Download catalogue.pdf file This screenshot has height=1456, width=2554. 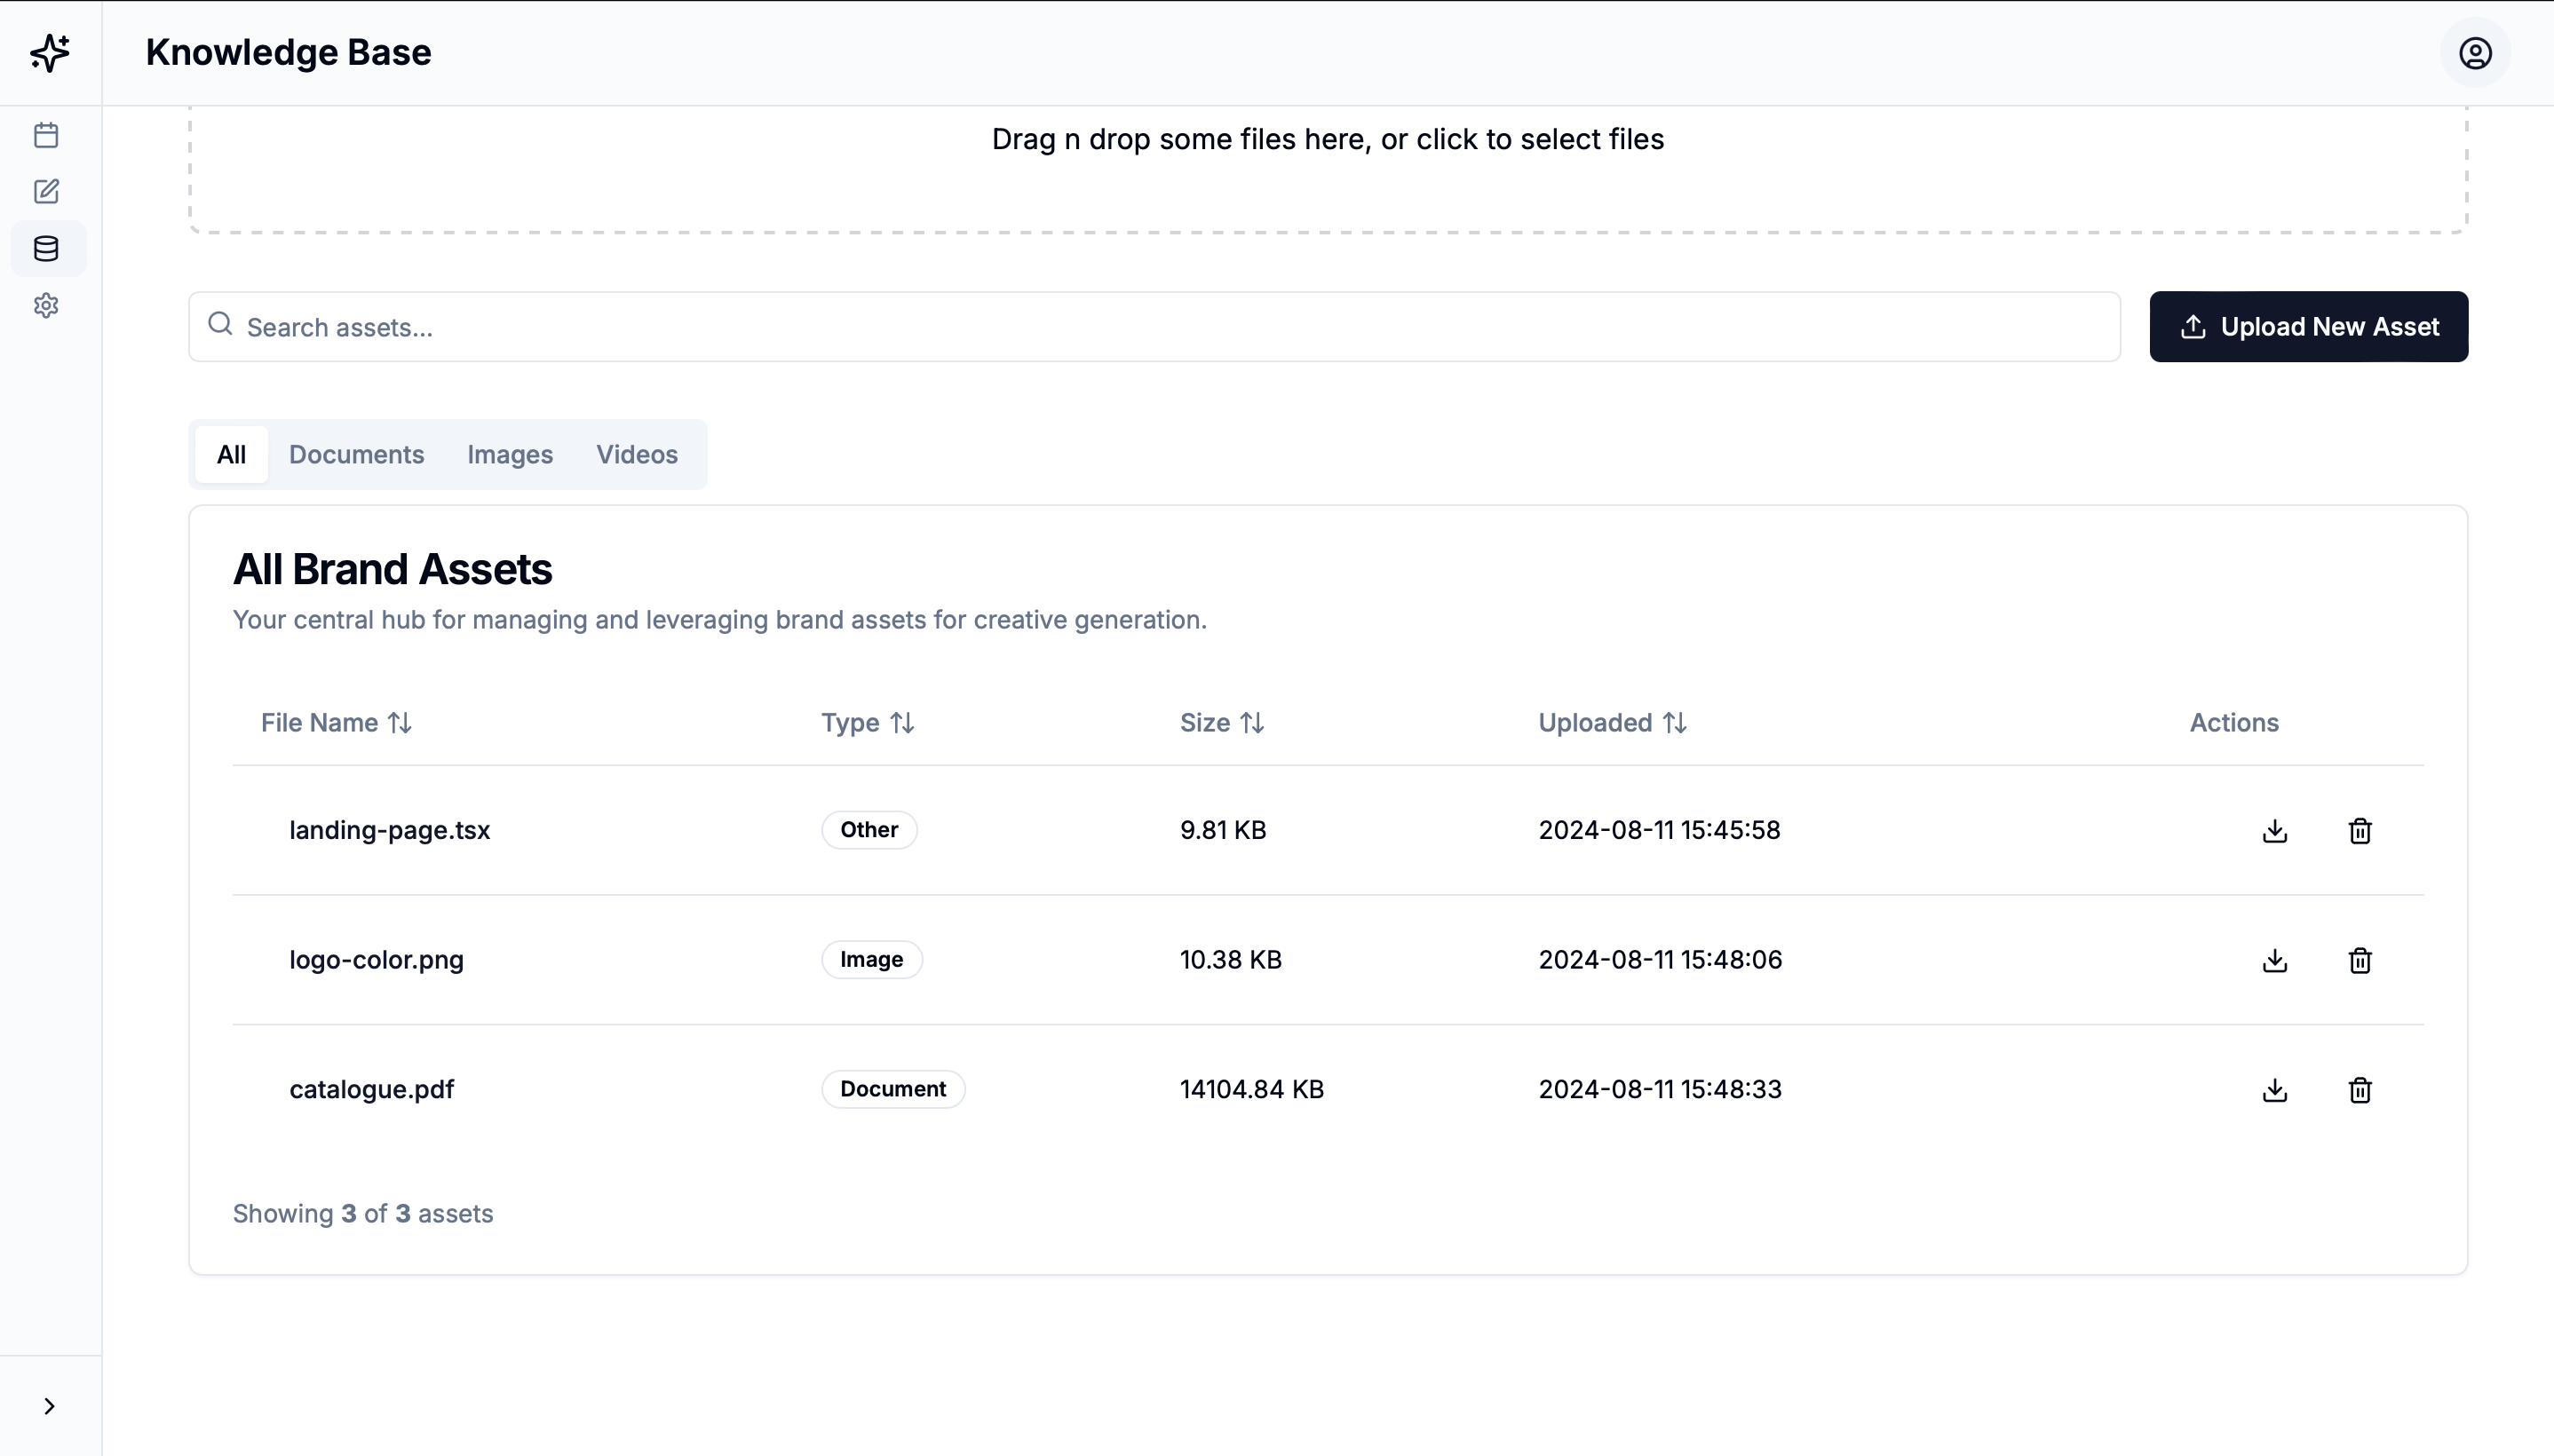2274,1090
